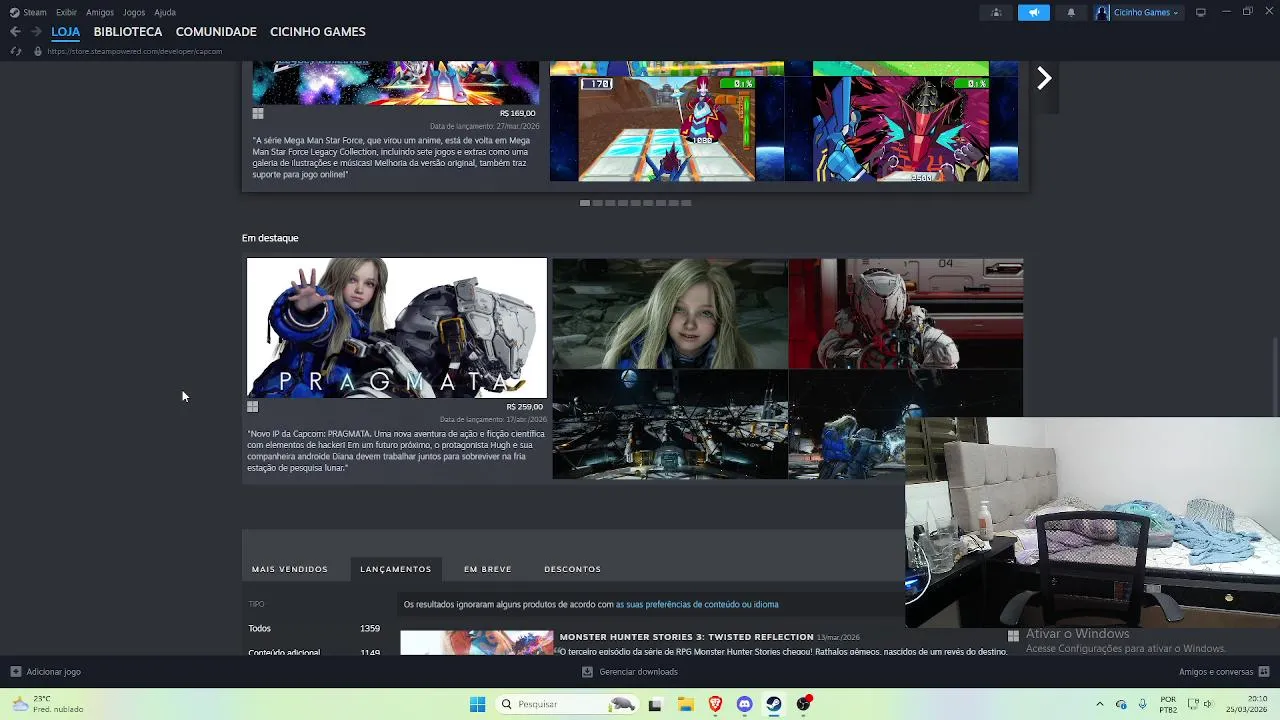Select the first carousel page indicator

coord(585,203)
